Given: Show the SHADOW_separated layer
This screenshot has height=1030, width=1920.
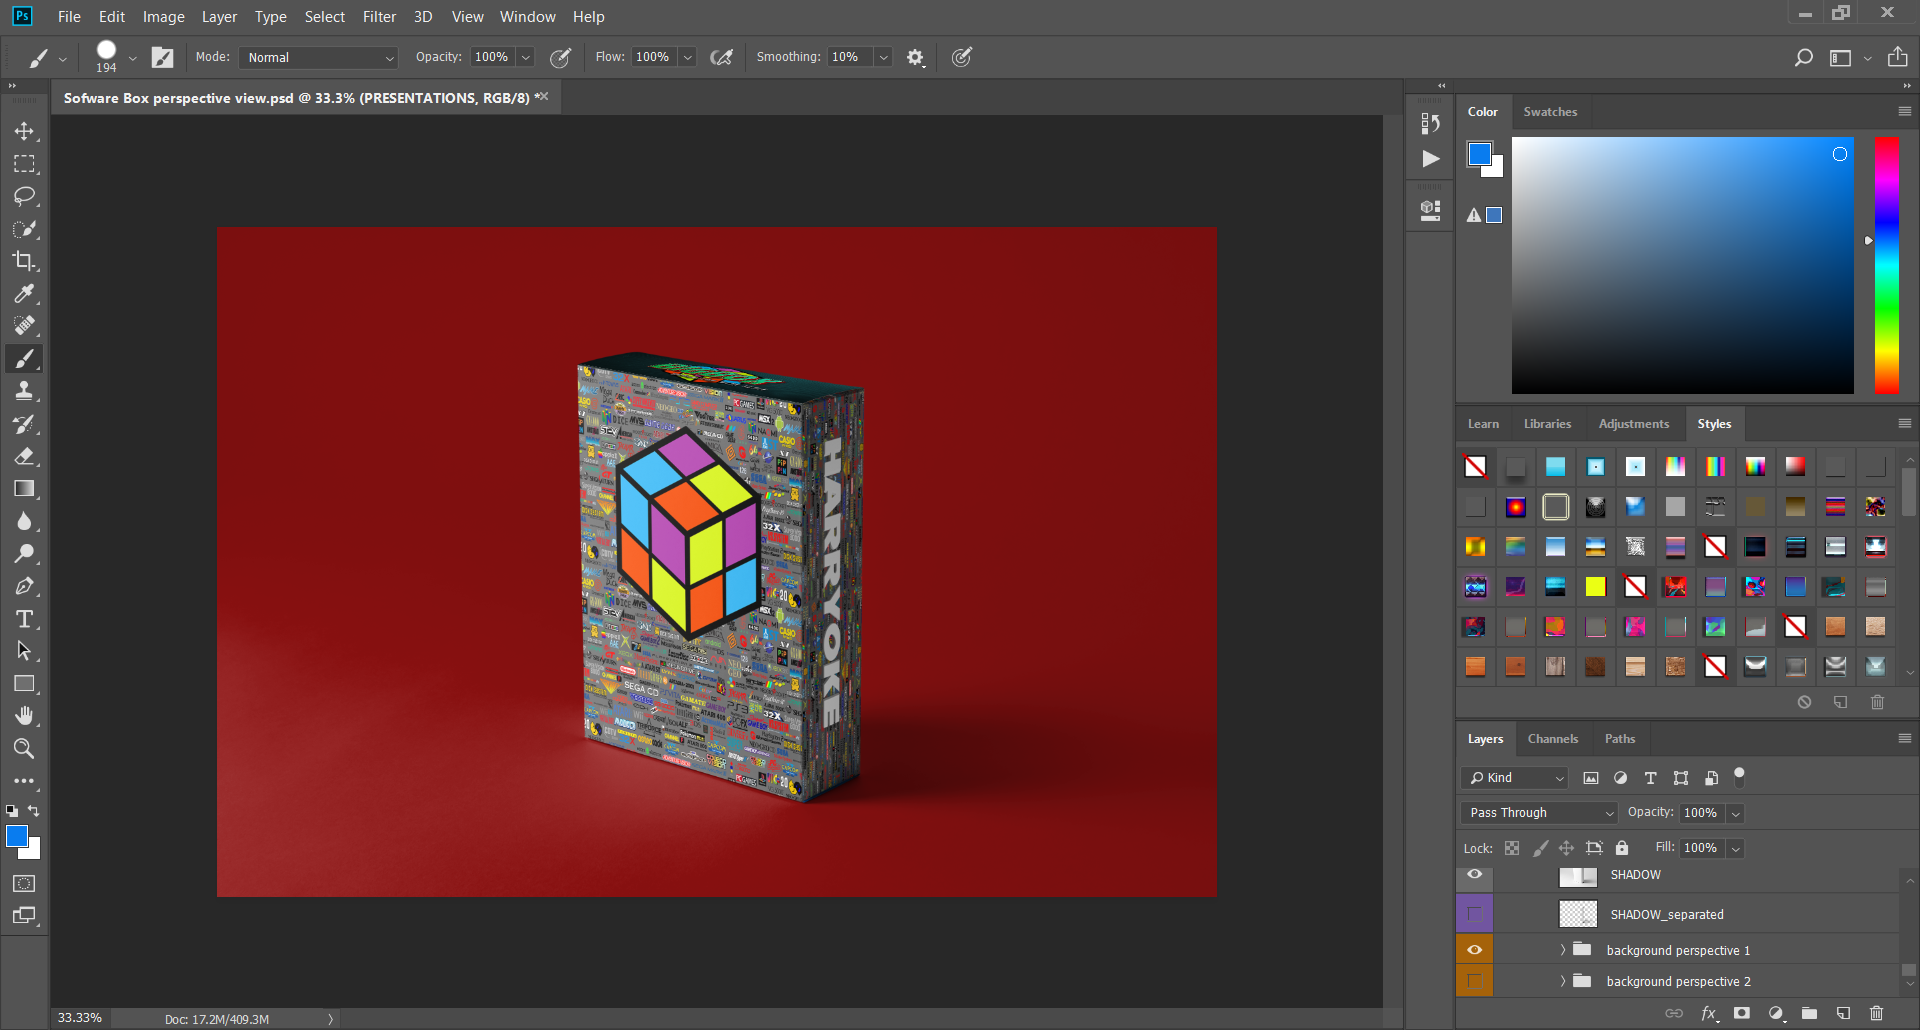Looking at the screenshot, I should coord(1475,914).
